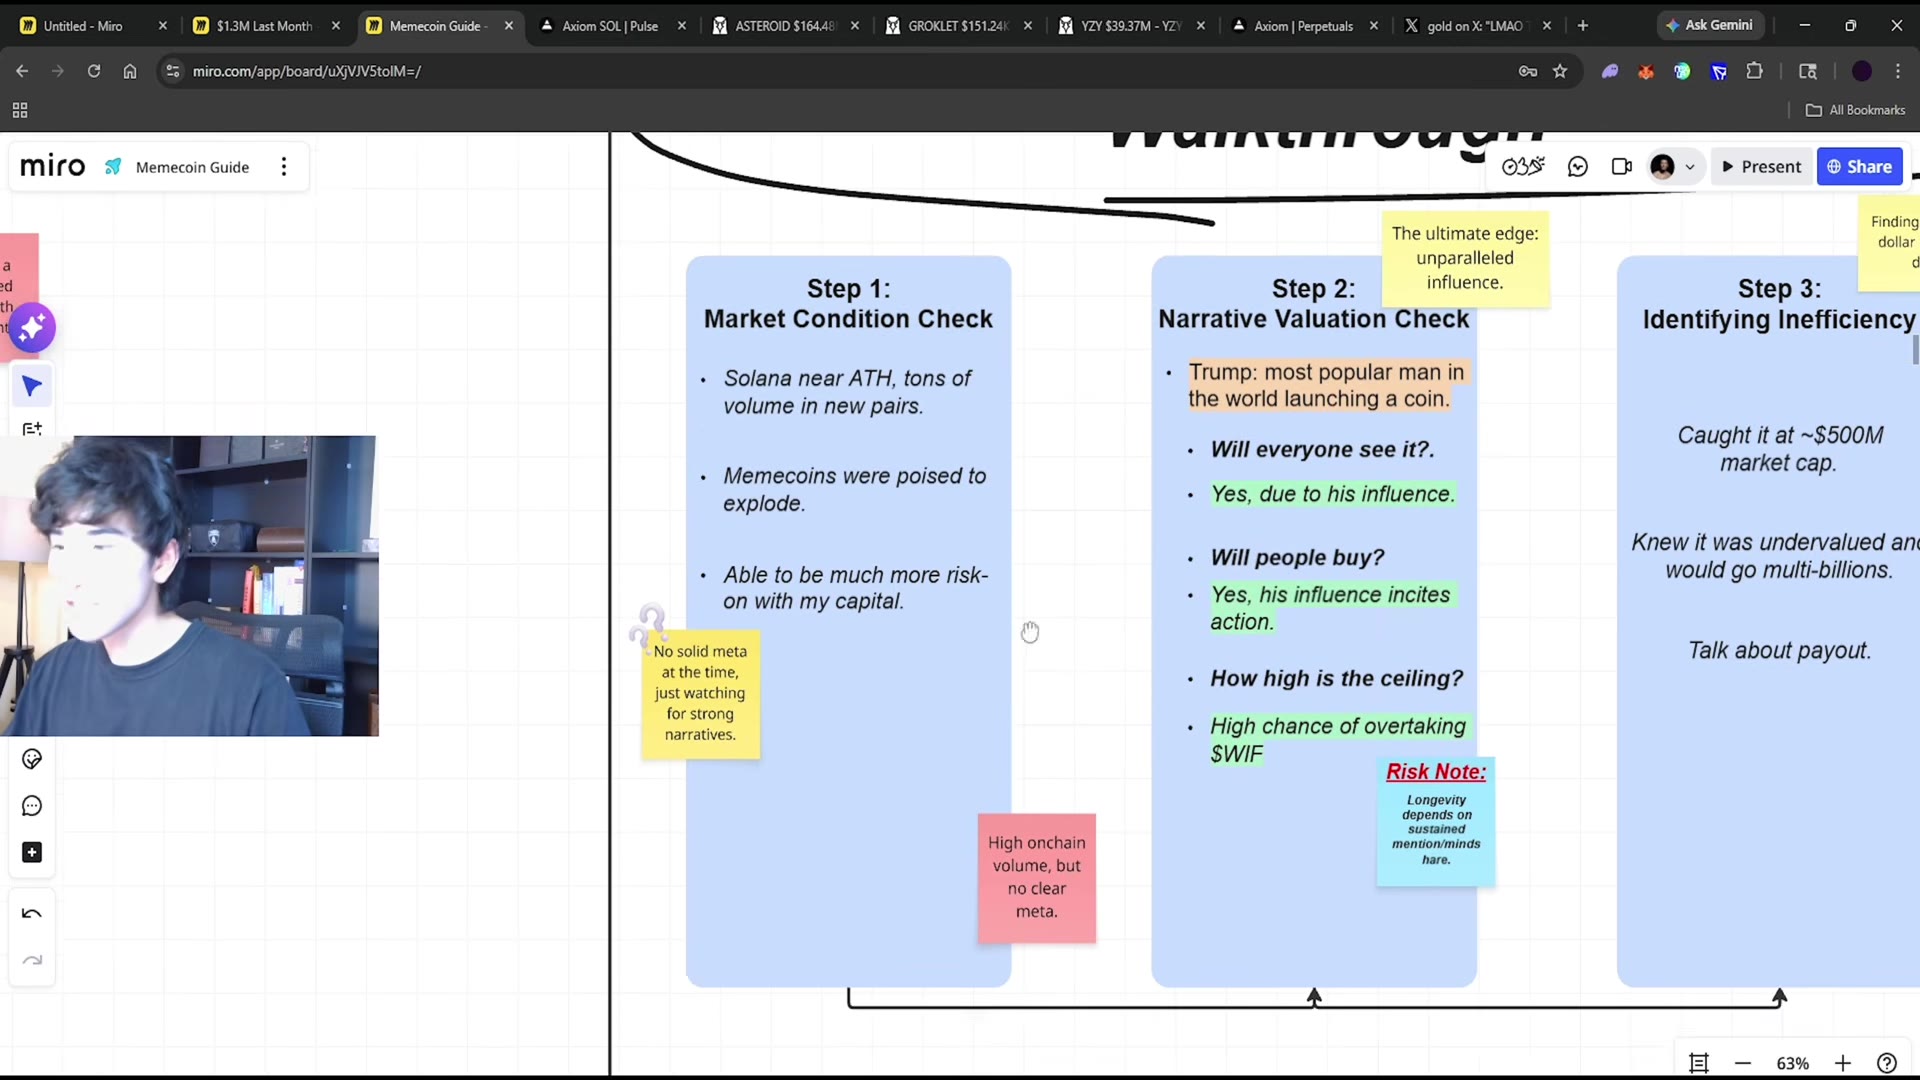
Task: Switch to Axiom | Perpetuals tab
Action: [1303, 26]
